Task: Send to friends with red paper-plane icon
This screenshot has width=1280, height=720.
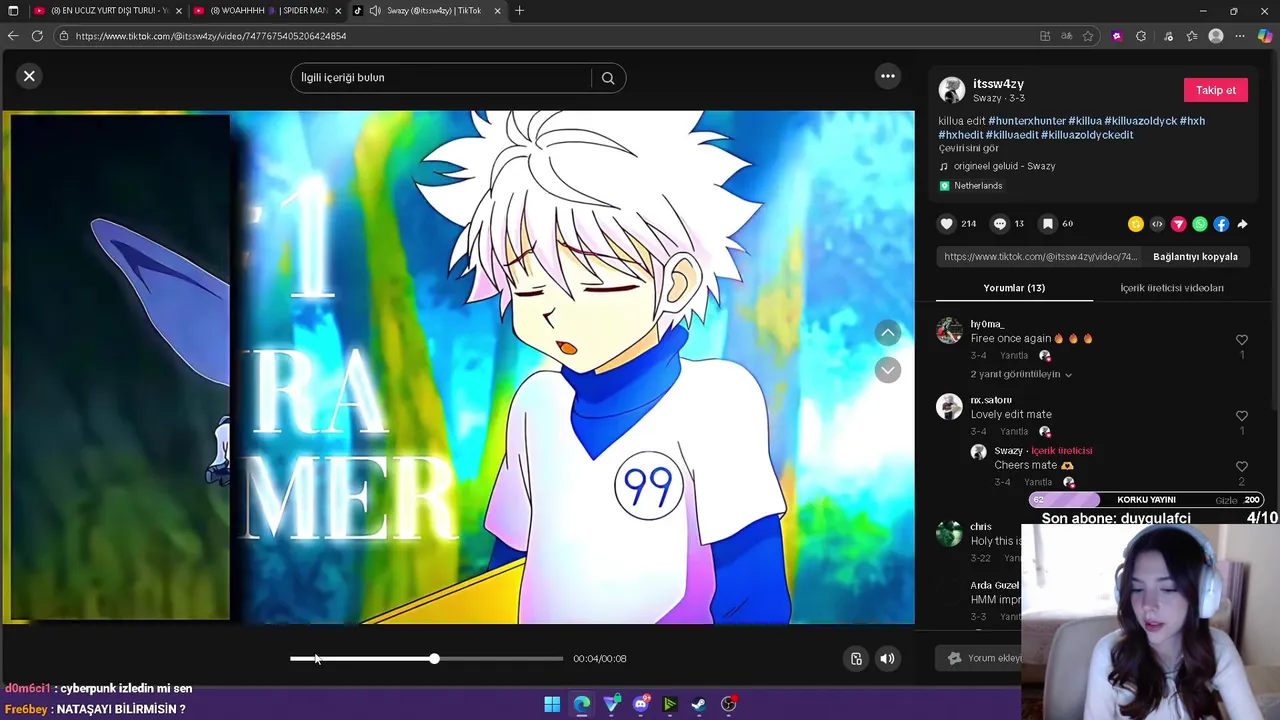Action: coord(1178,224)
